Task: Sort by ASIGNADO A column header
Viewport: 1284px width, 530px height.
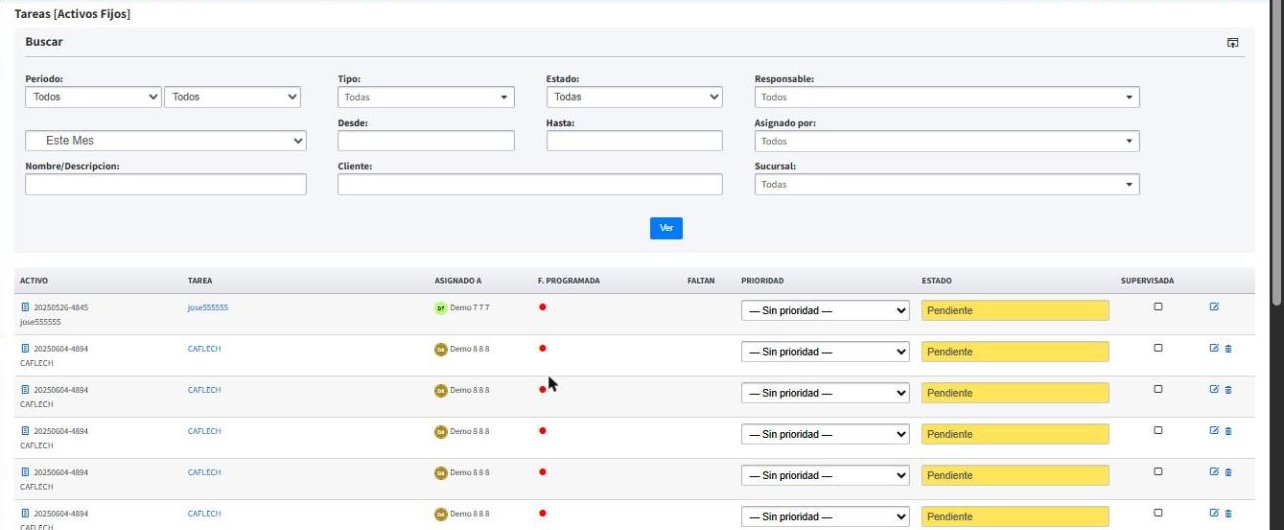Action: tap(458, 281)
